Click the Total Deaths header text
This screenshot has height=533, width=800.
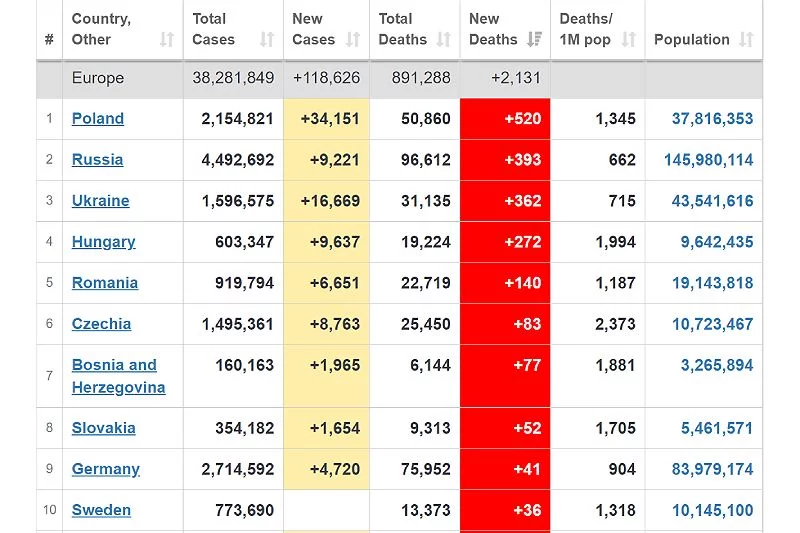(x=403, y=29)
